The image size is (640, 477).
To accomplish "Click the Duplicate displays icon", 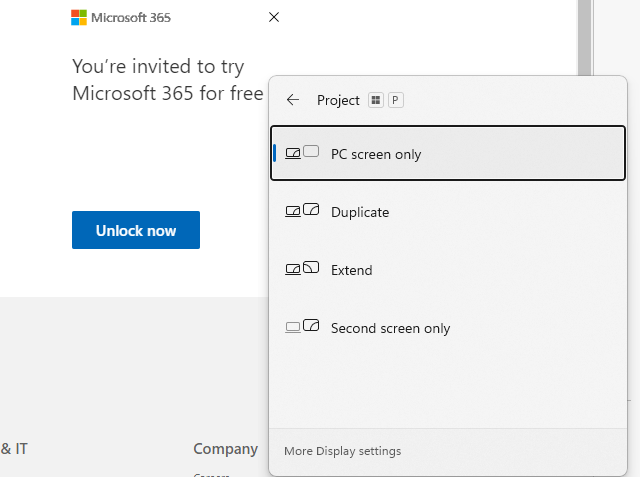I will (x=302, y=211).
